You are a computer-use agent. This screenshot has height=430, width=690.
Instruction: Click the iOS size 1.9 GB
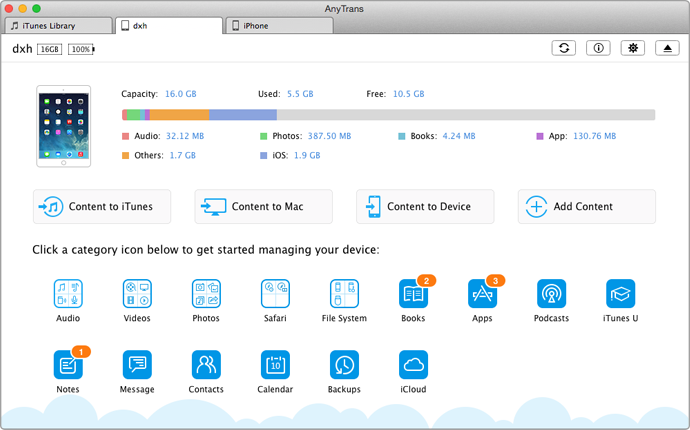pos(307,155)
